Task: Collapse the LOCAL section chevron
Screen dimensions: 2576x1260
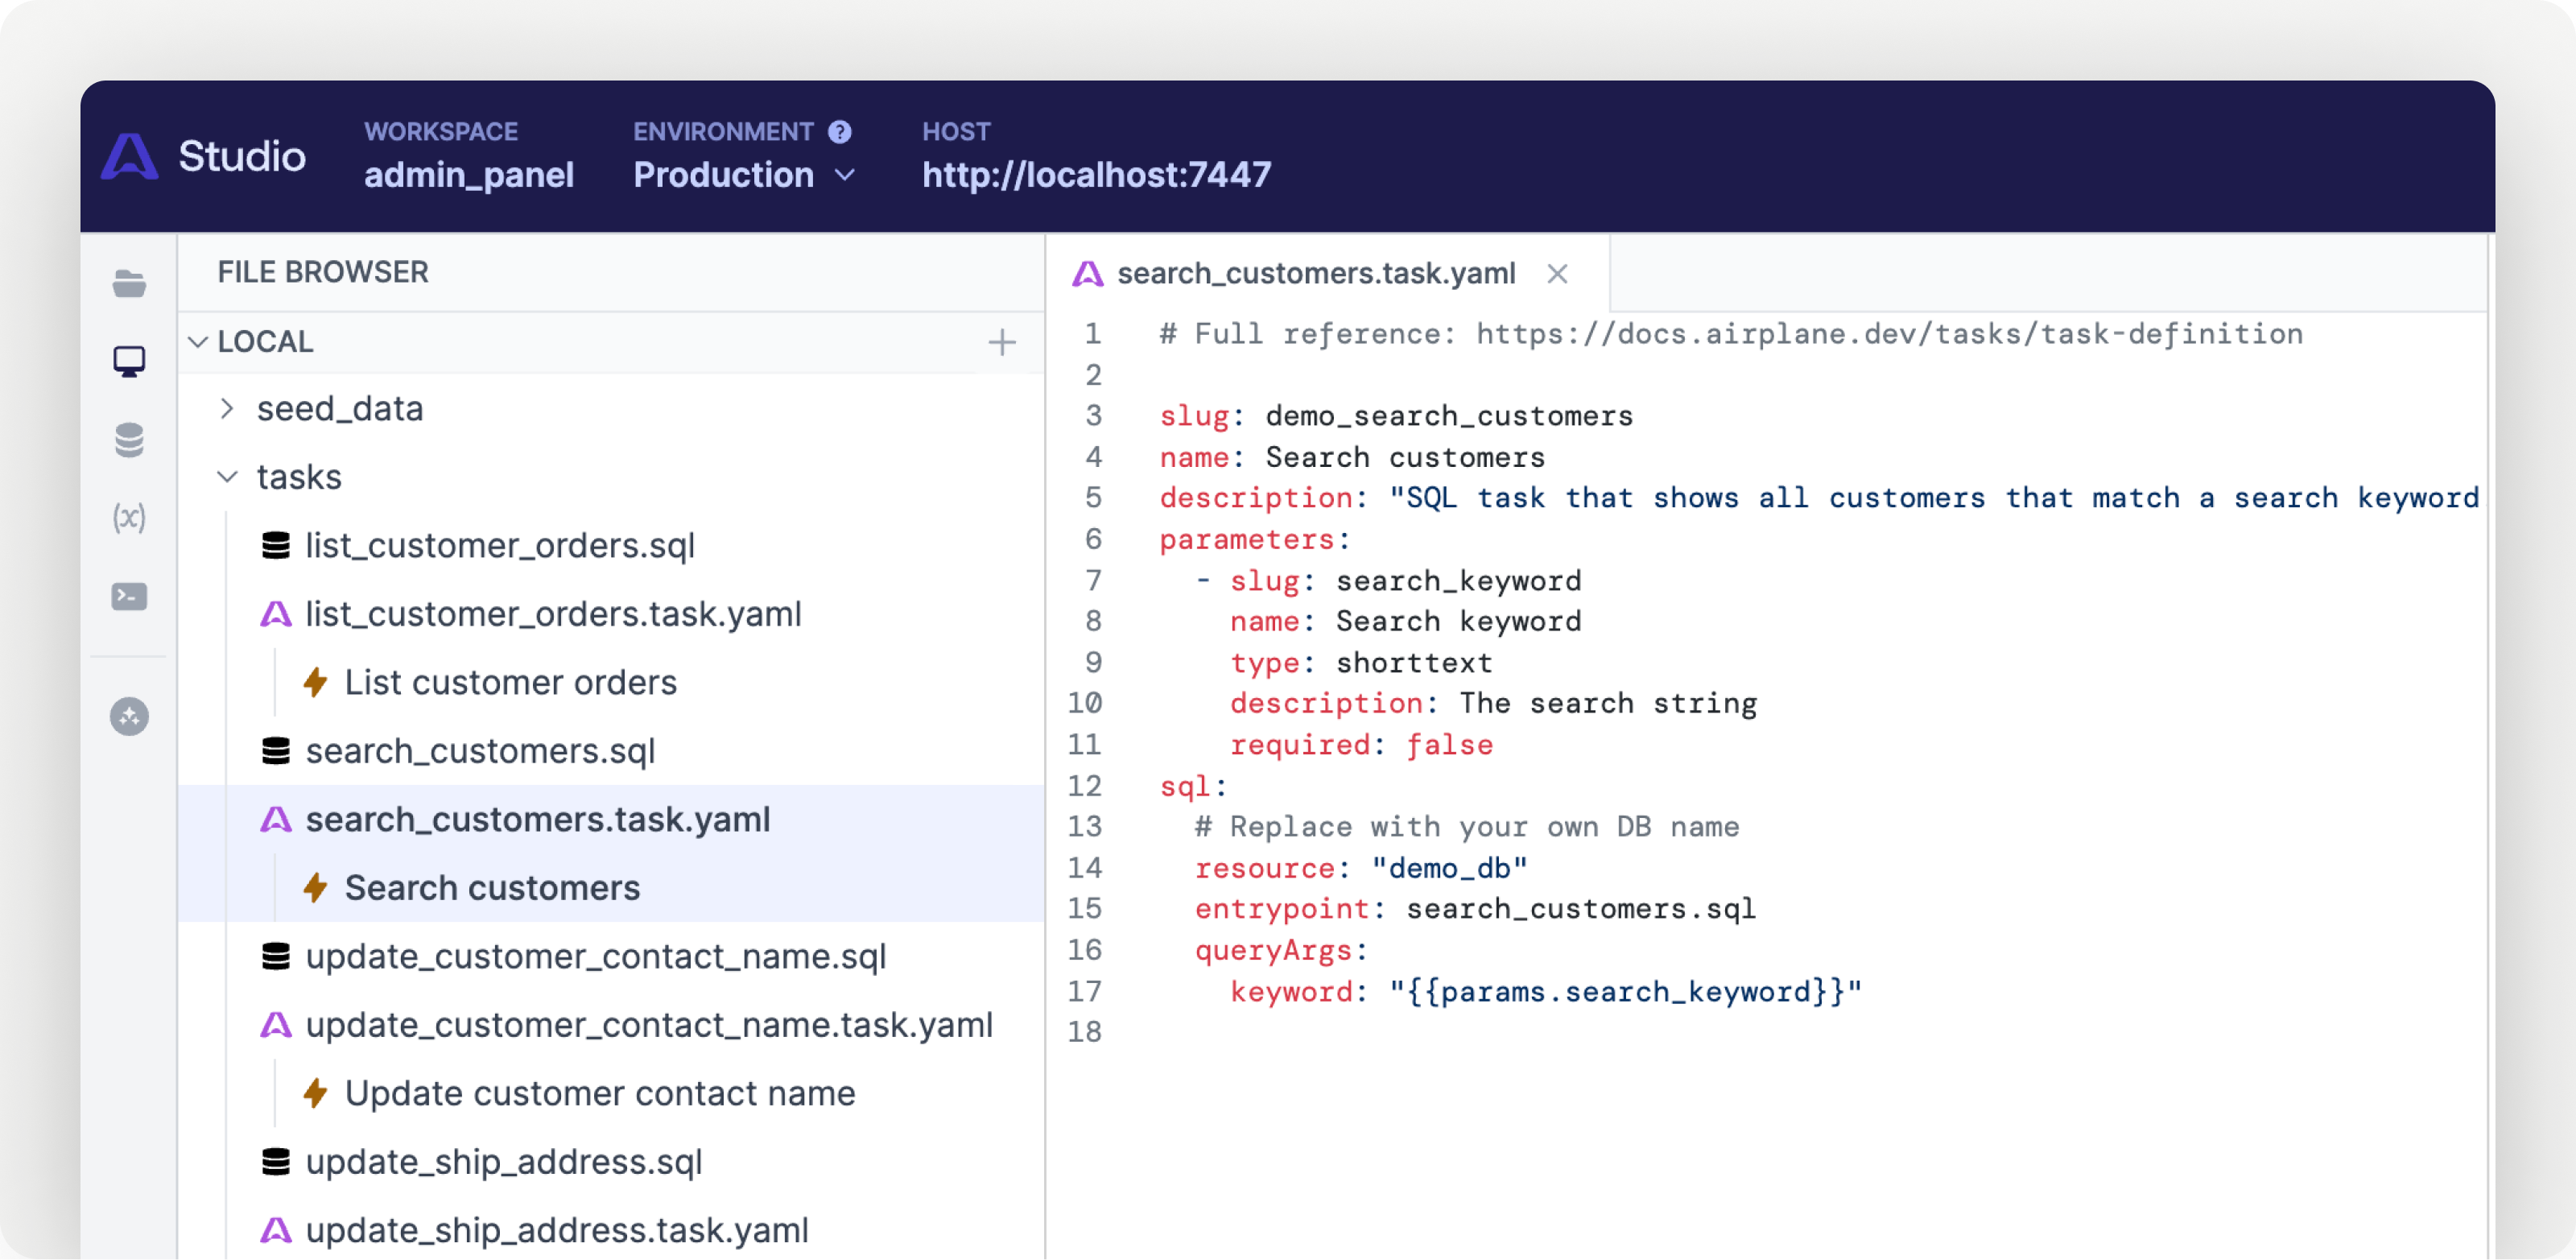Action: [x=198, y=342]
